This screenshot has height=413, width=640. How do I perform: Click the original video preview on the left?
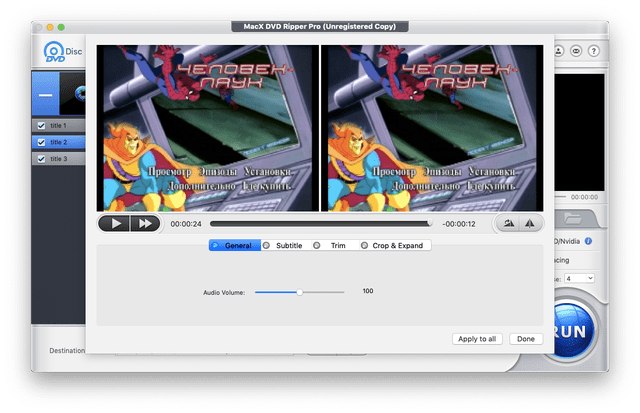point(208,128)
